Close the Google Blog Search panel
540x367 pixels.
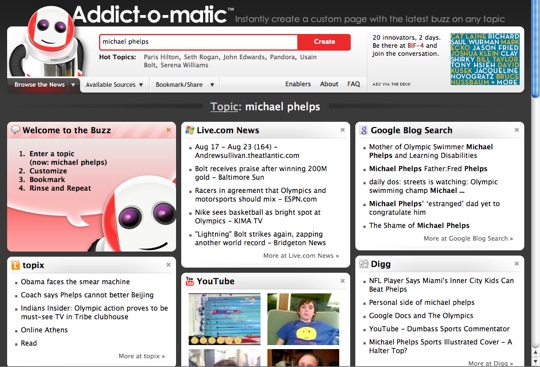coord(517,130)
